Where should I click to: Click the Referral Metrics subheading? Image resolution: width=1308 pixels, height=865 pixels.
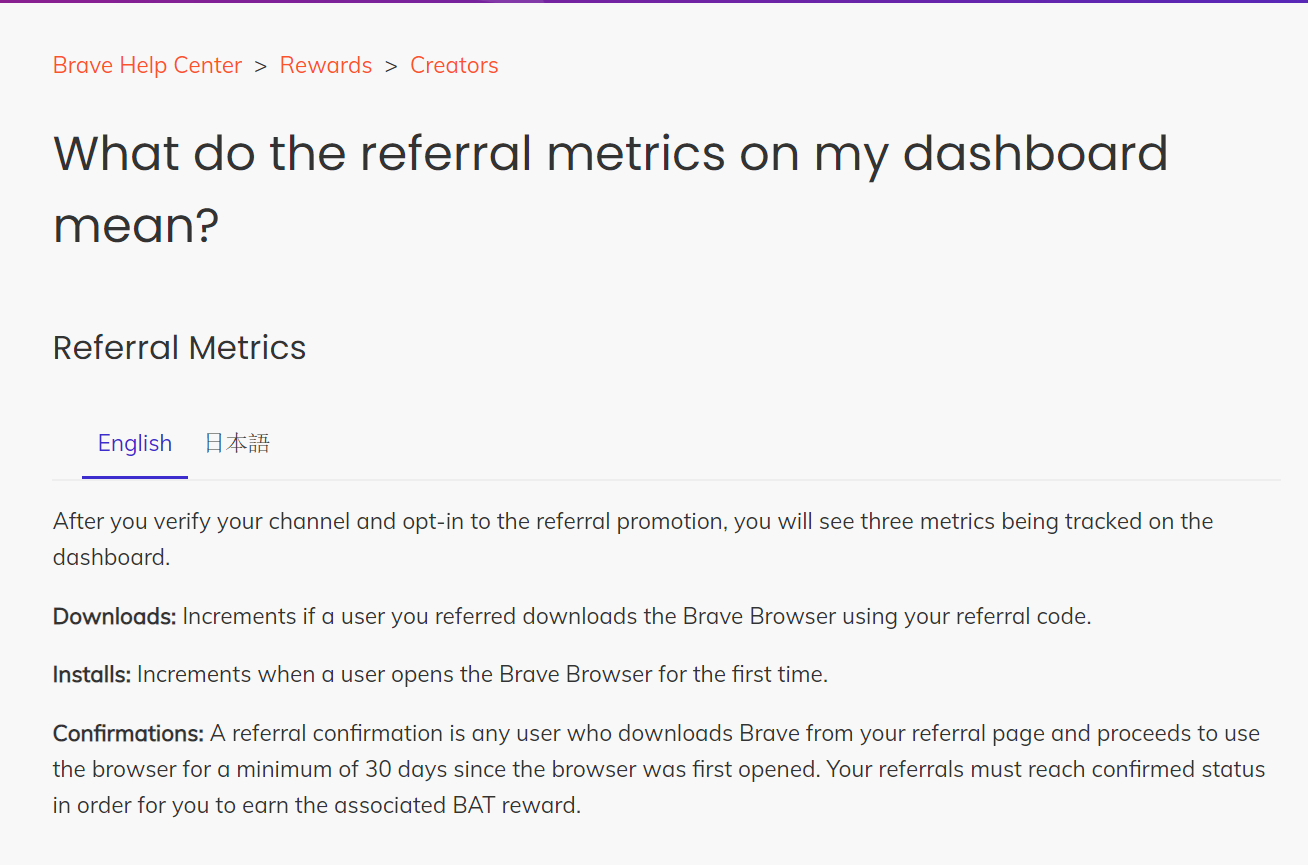click(179, 348)
